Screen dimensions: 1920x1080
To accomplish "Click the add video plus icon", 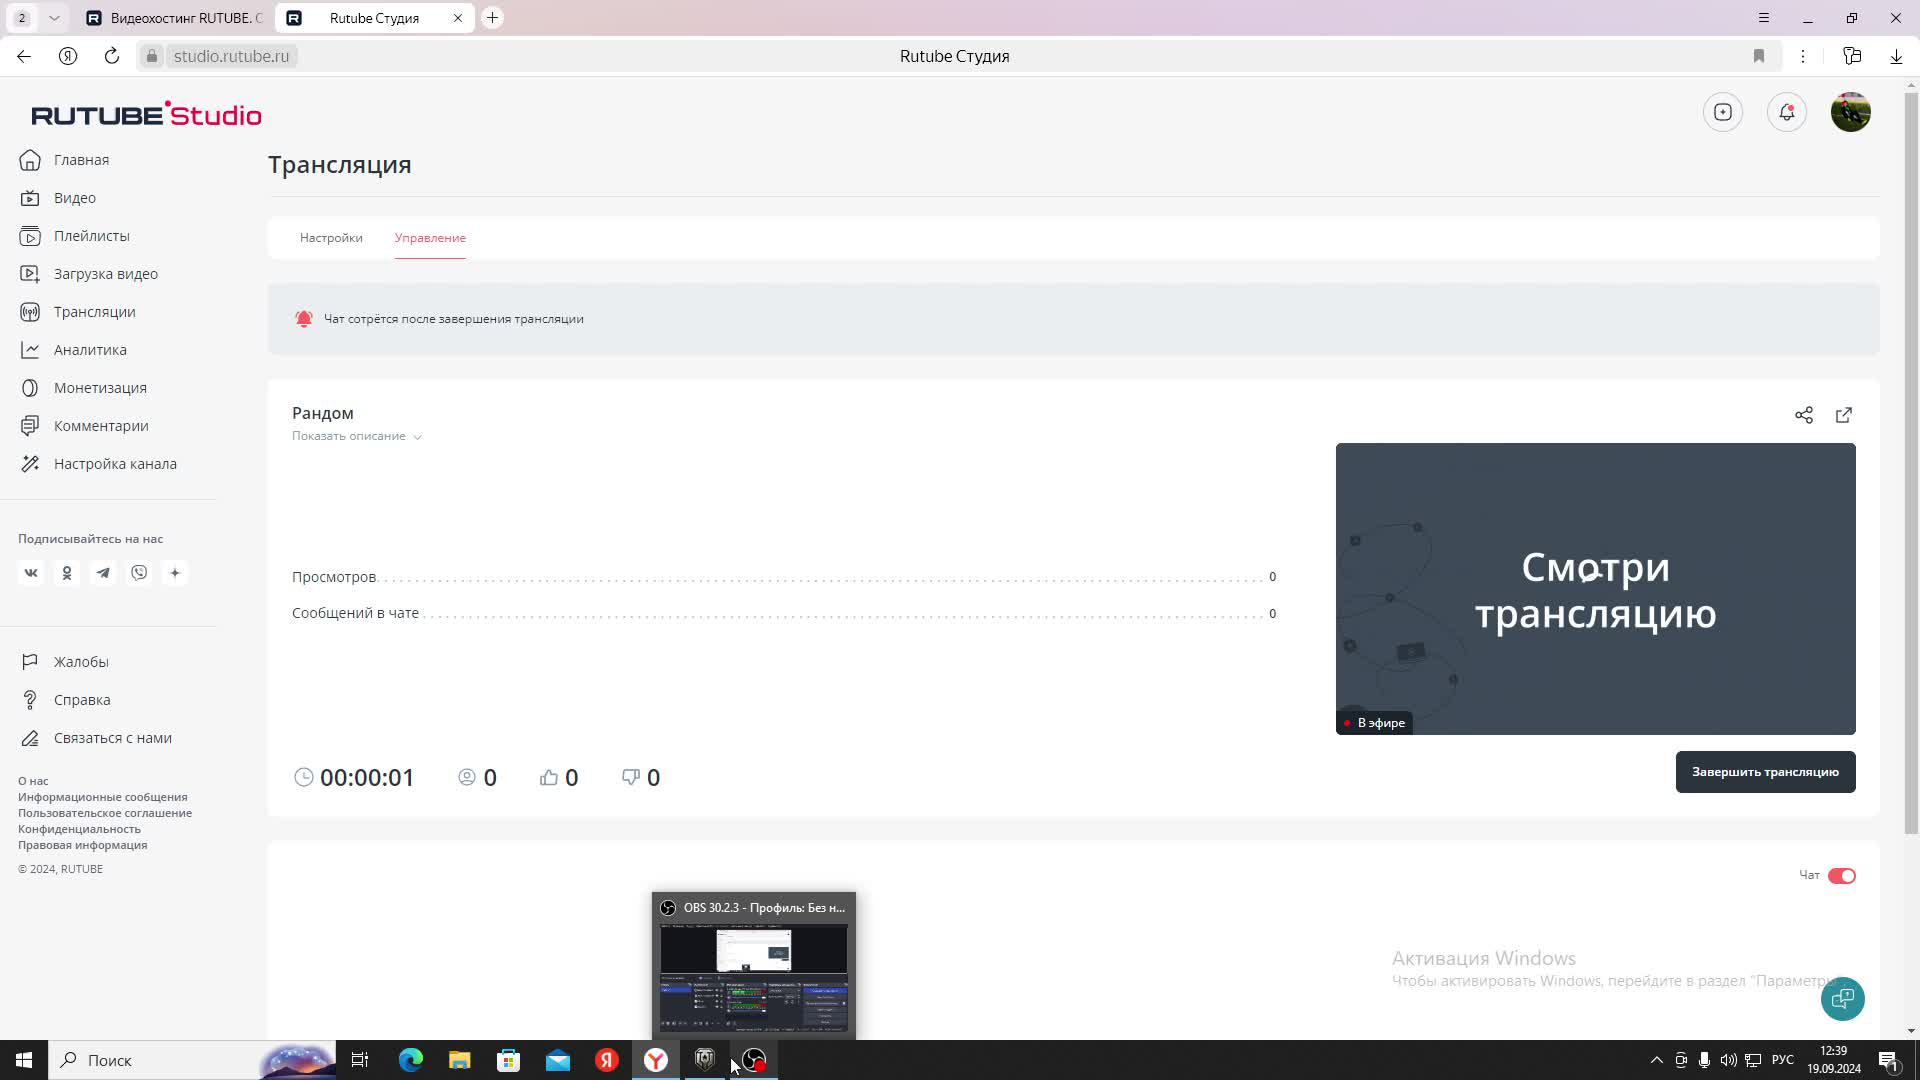I will [x=1722, y=112].
